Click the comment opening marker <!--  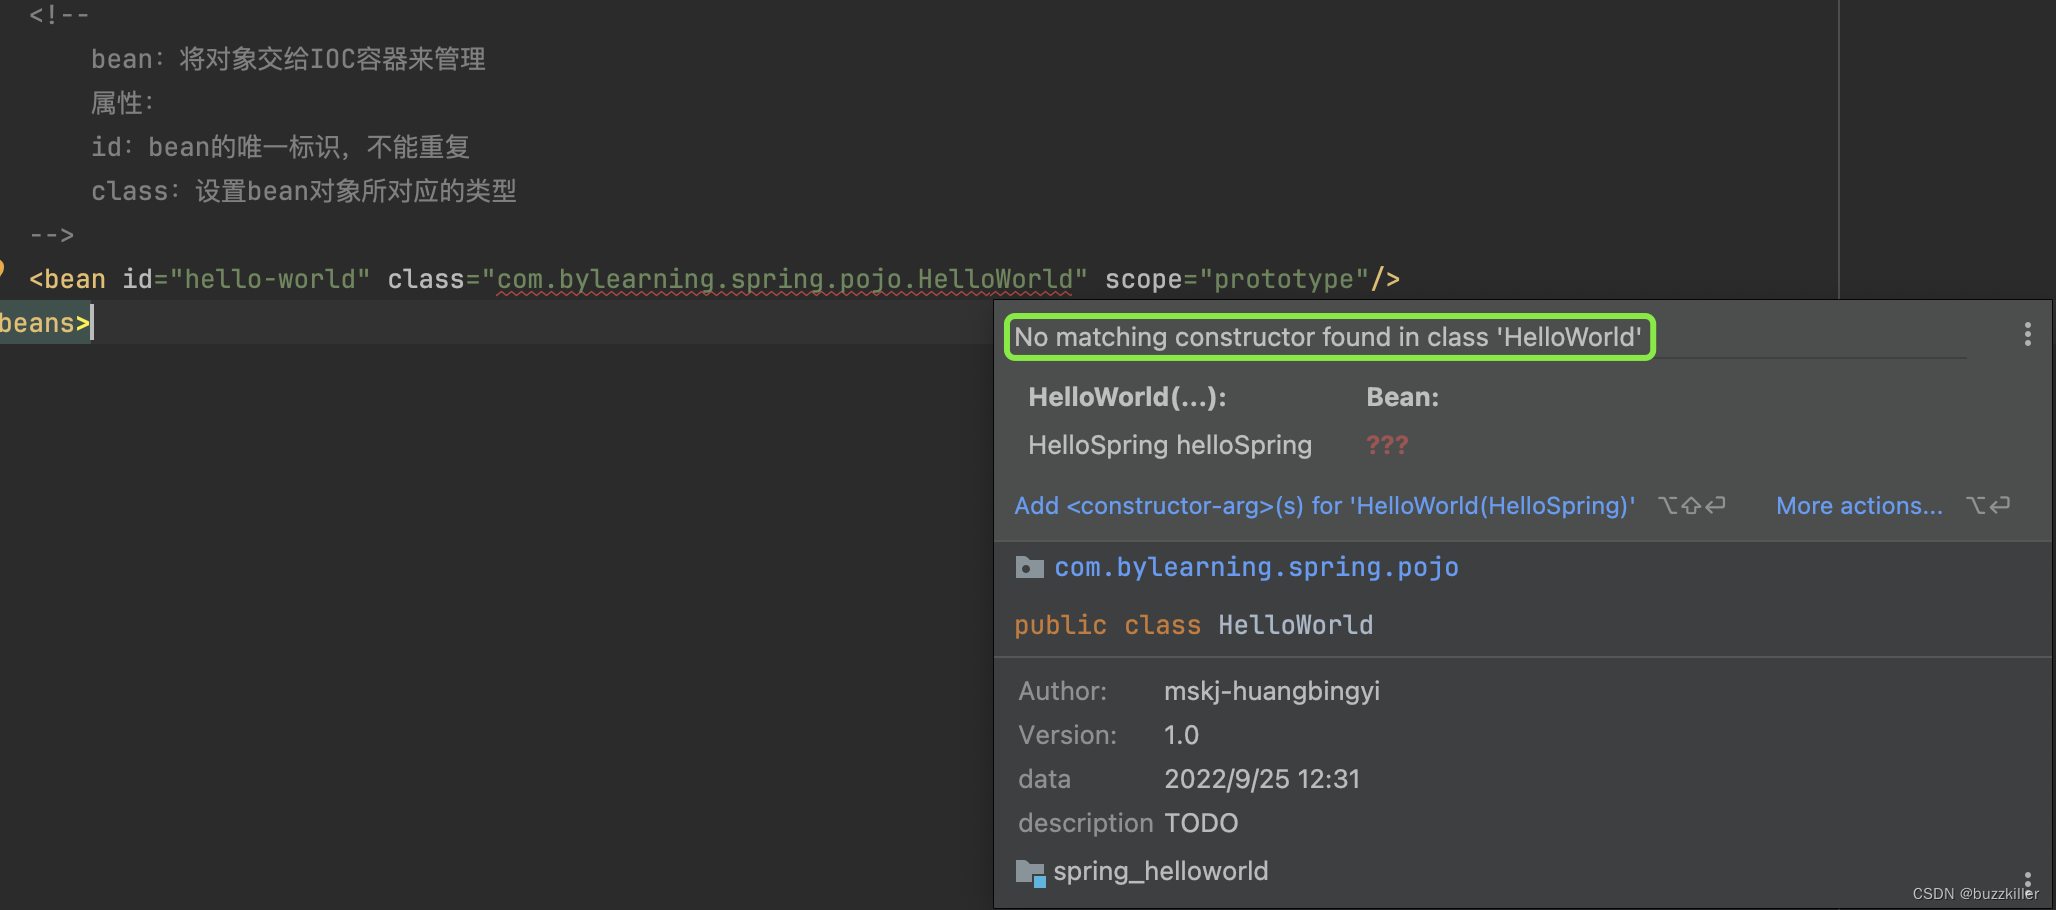[x=59, y=15]
